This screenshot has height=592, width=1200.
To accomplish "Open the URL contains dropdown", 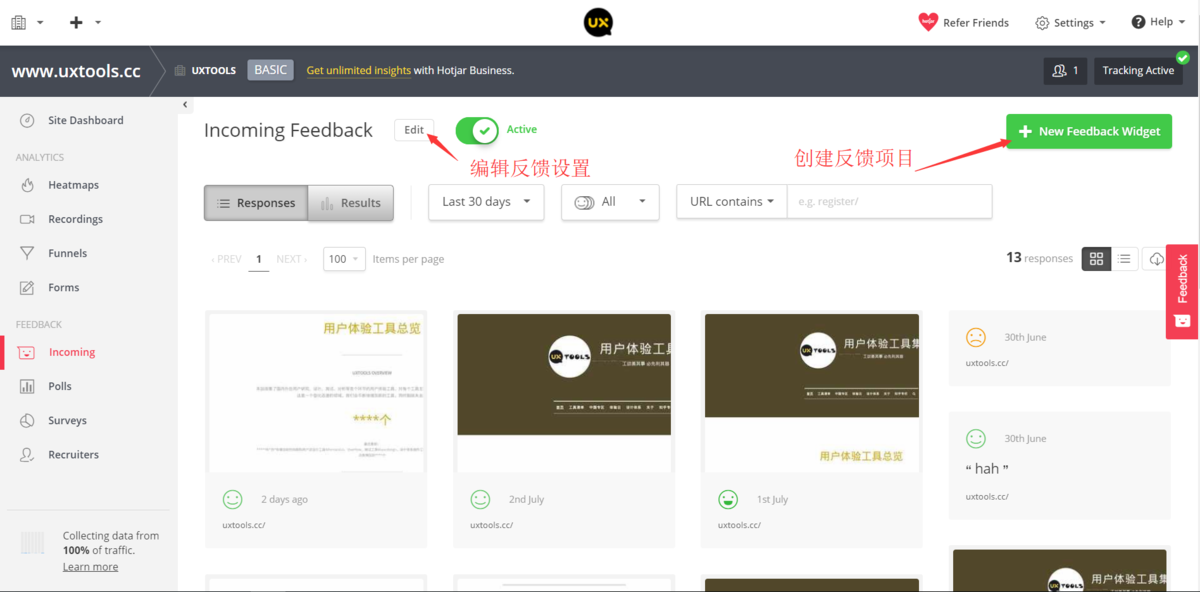I will tap(732, 202).
